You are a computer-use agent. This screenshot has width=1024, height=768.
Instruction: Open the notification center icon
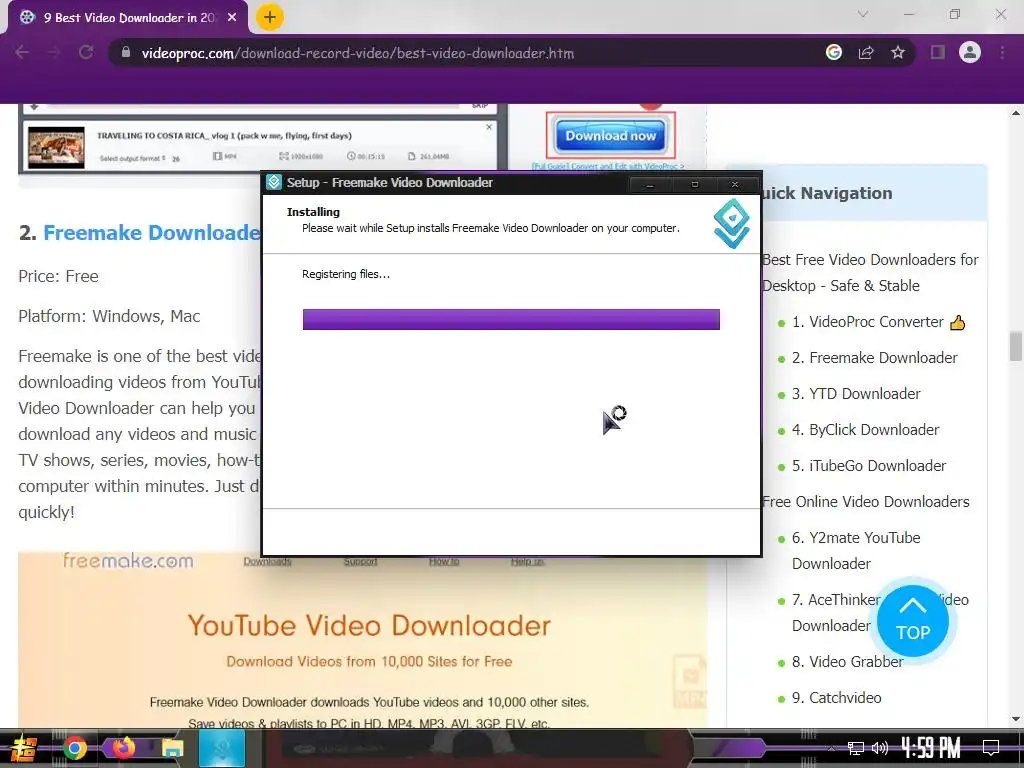pyautogui.click(x=991, y=748)
